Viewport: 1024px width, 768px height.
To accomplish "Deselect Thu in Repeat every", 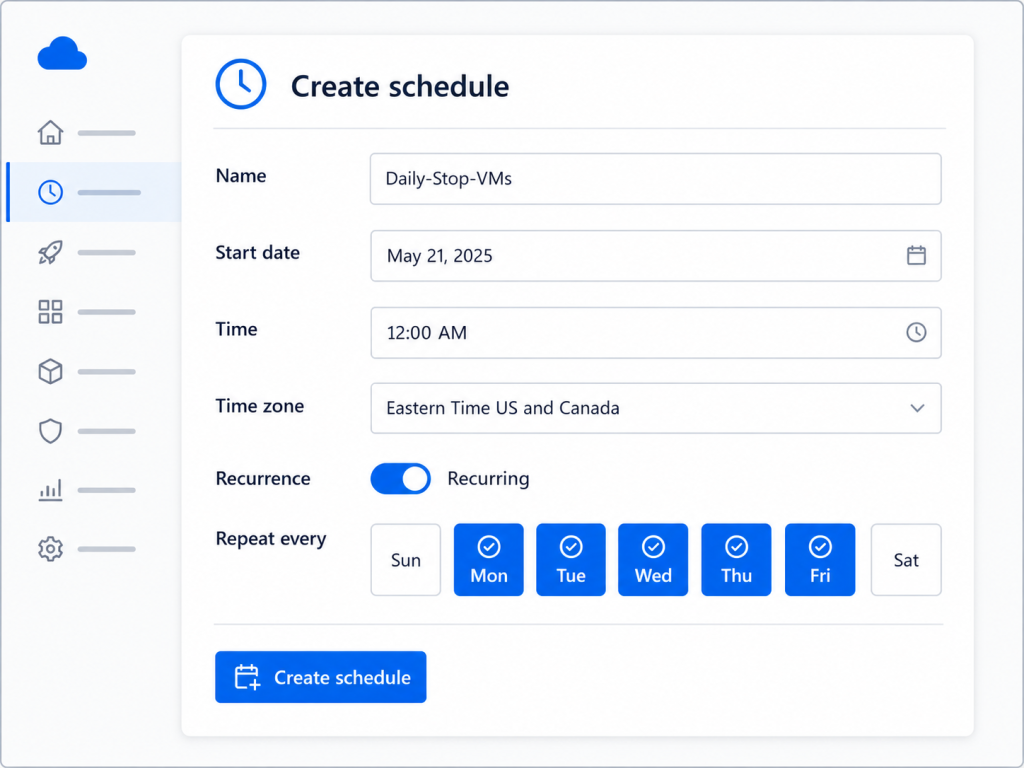I will (x=736, y=560).
